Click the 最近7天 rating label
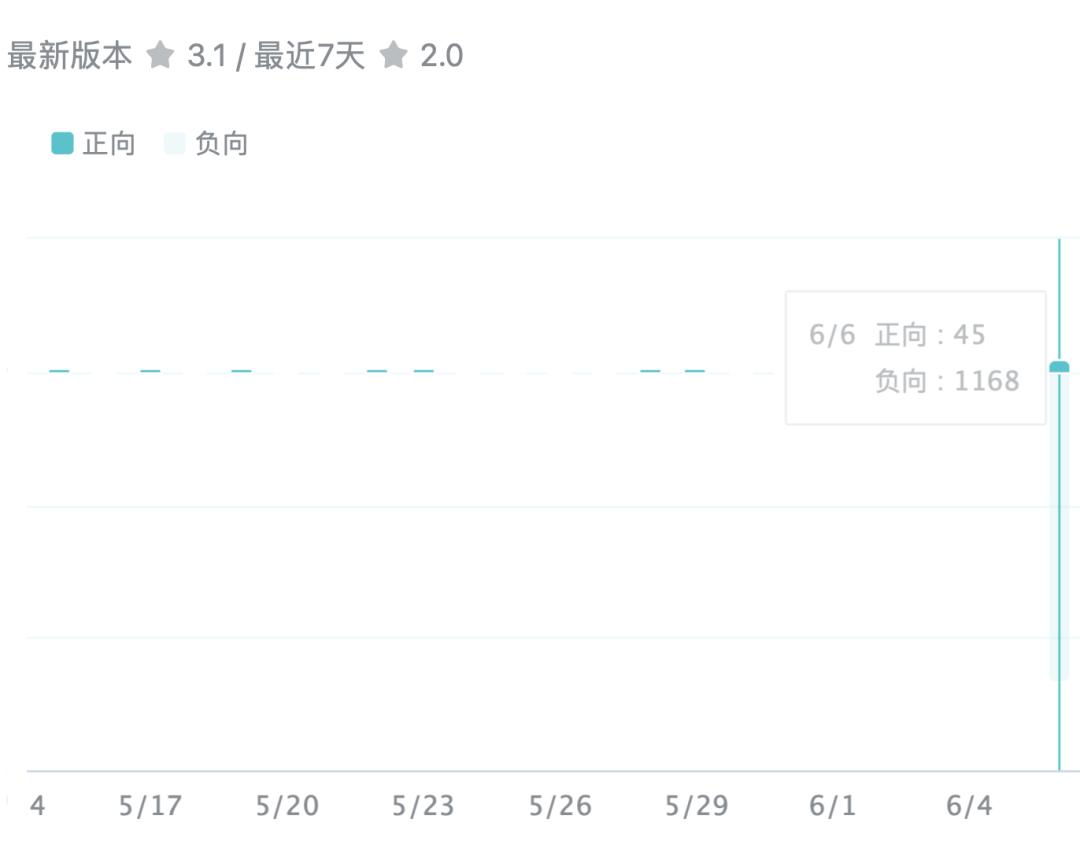 [x=310, y=56]
